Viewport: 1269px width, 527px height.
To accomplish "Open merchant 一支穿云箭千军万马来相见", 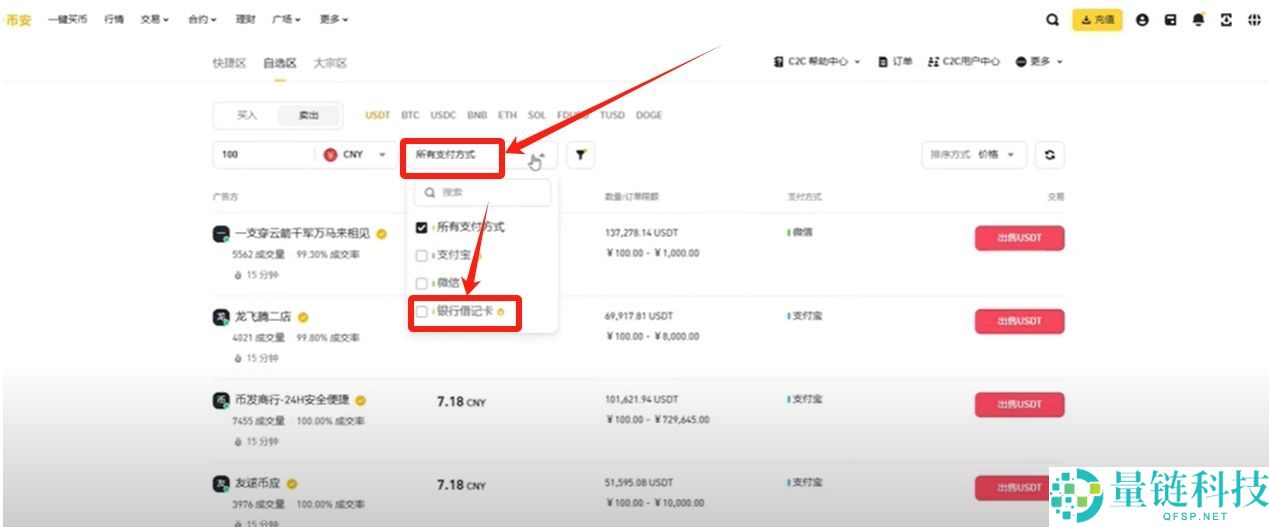I will pos(302,233).
